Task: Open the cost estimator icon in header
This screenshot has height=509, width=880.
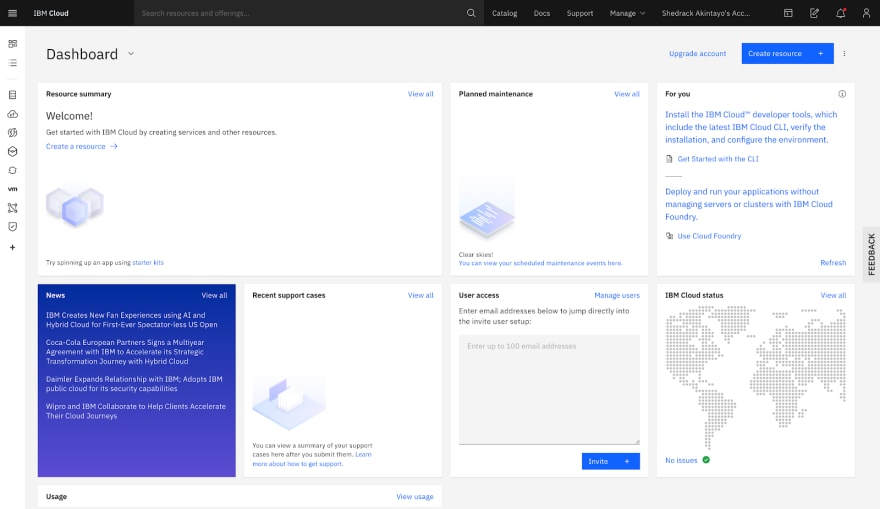Action: (788, 13)
